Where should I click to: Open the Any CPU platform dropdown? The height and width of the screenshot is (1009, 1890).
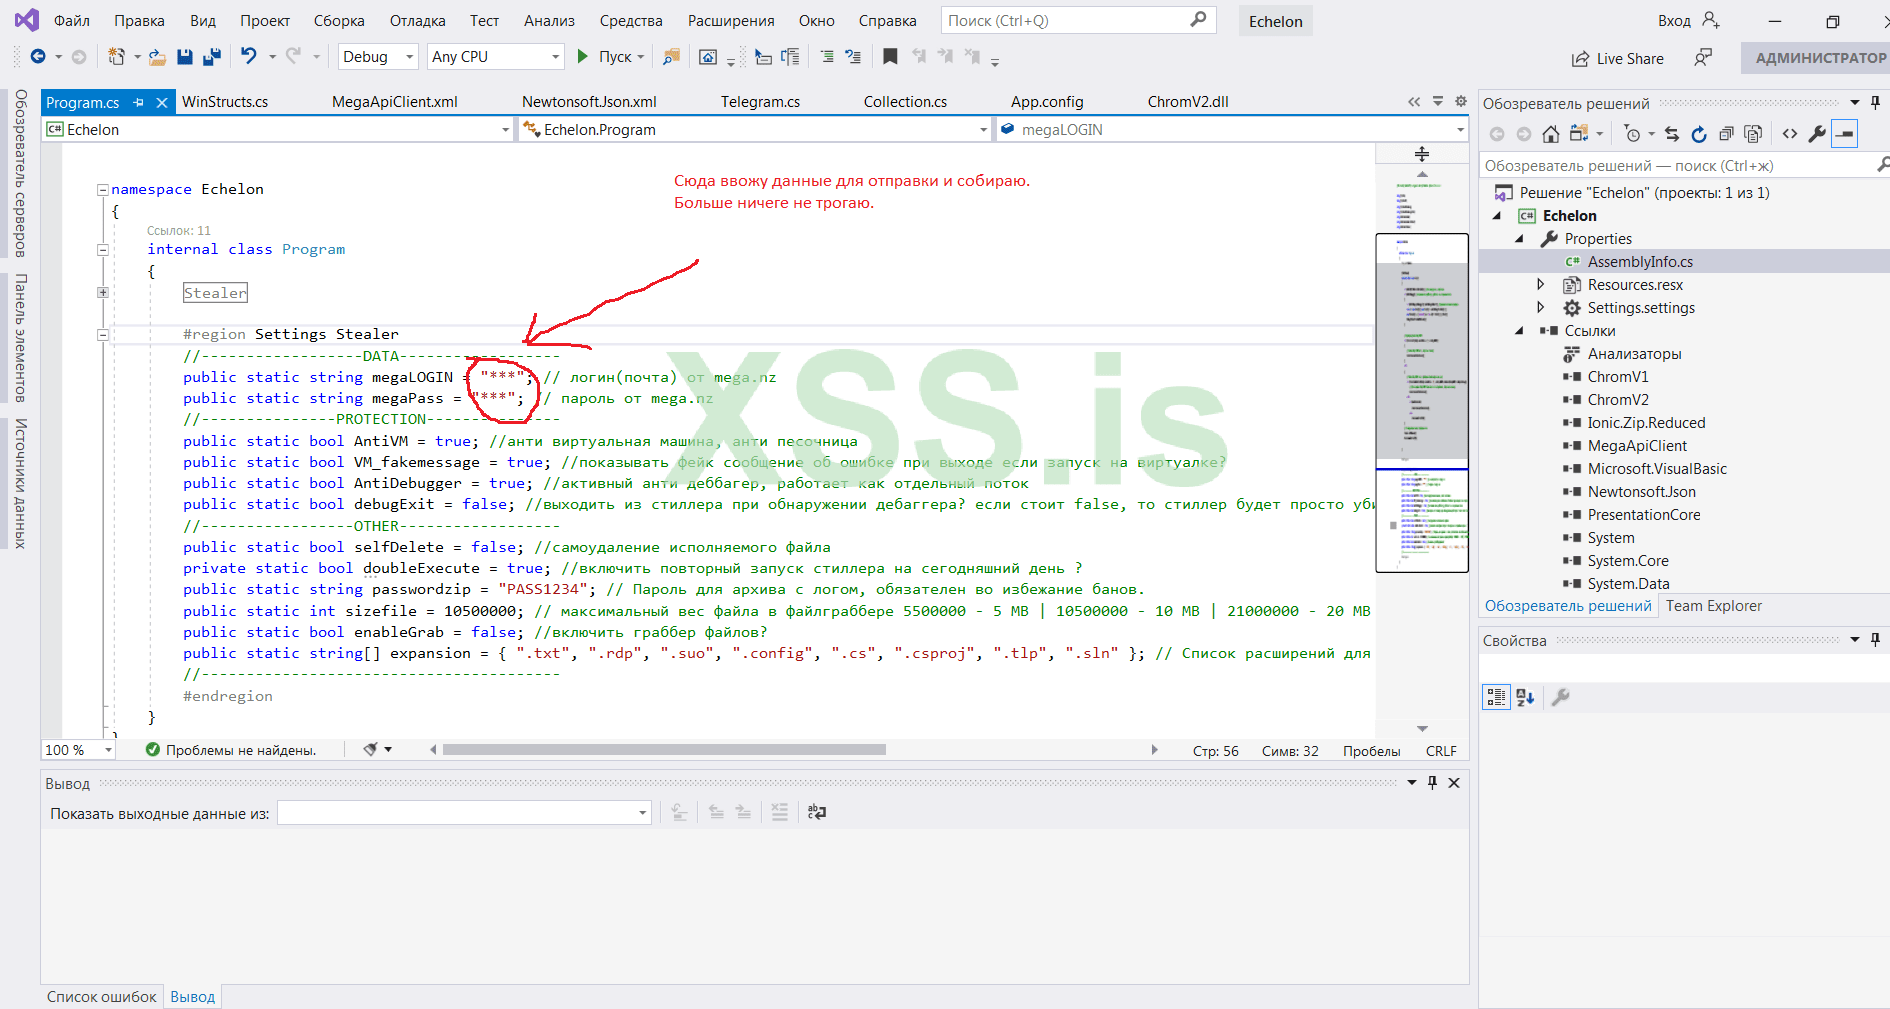[x=495, y=57]
